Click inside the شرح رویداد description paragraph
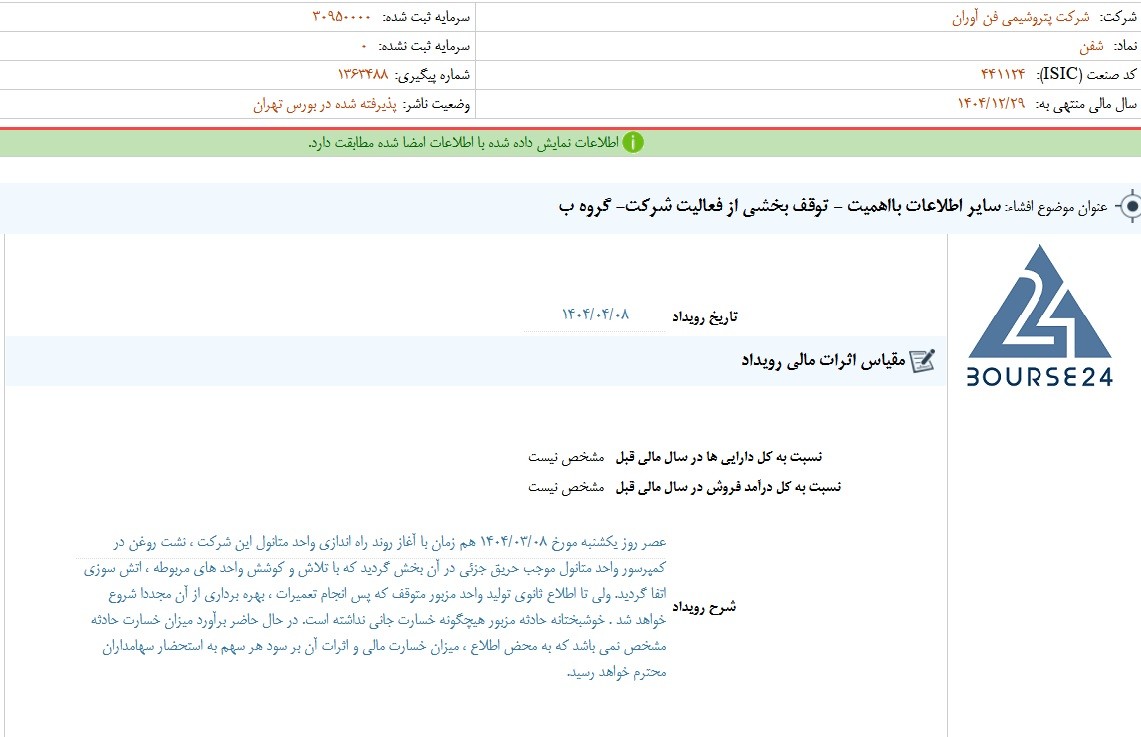1141x737 pixels. [371, 607]
